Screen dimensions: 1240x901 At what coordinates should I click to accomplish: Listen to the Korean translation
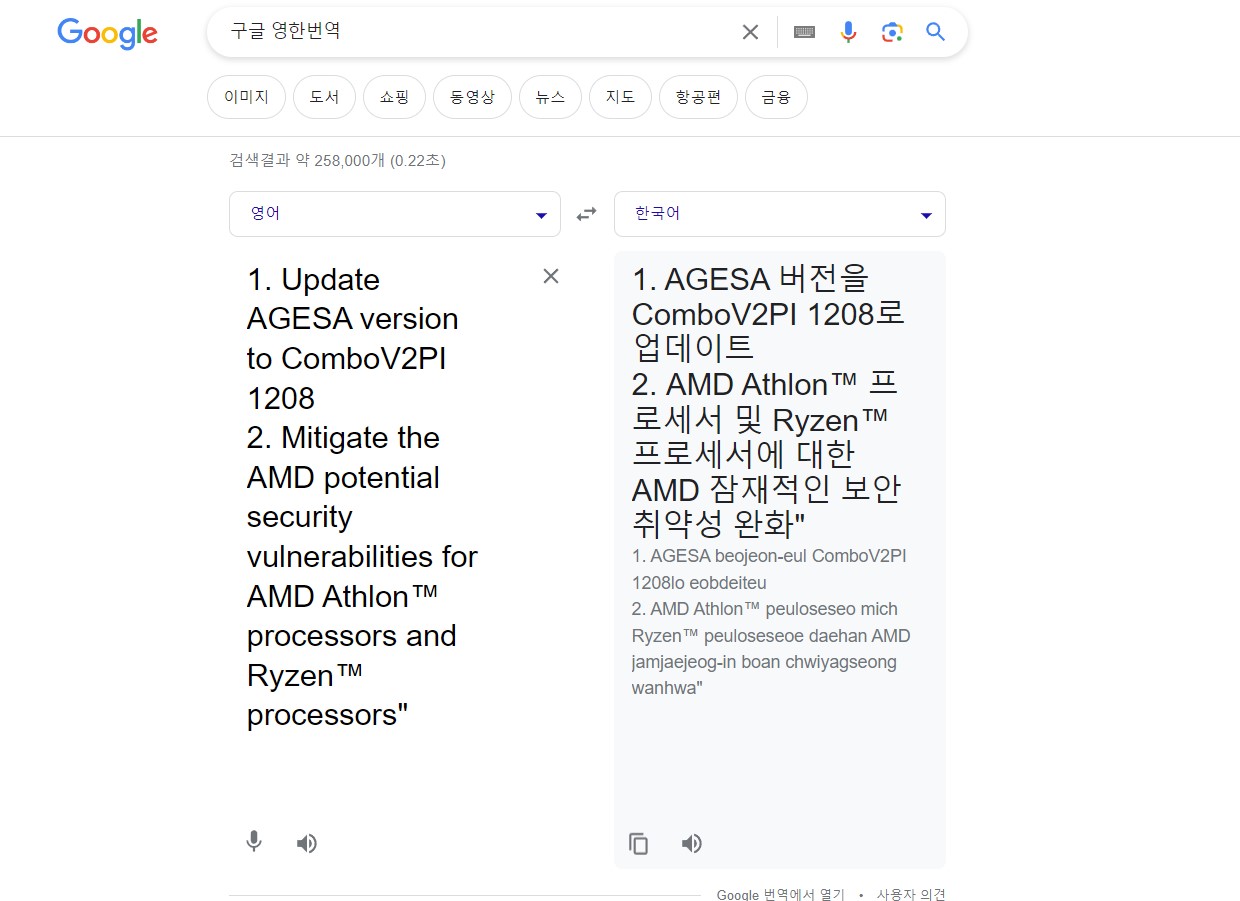pyautogui.click(x=692, y=843)
